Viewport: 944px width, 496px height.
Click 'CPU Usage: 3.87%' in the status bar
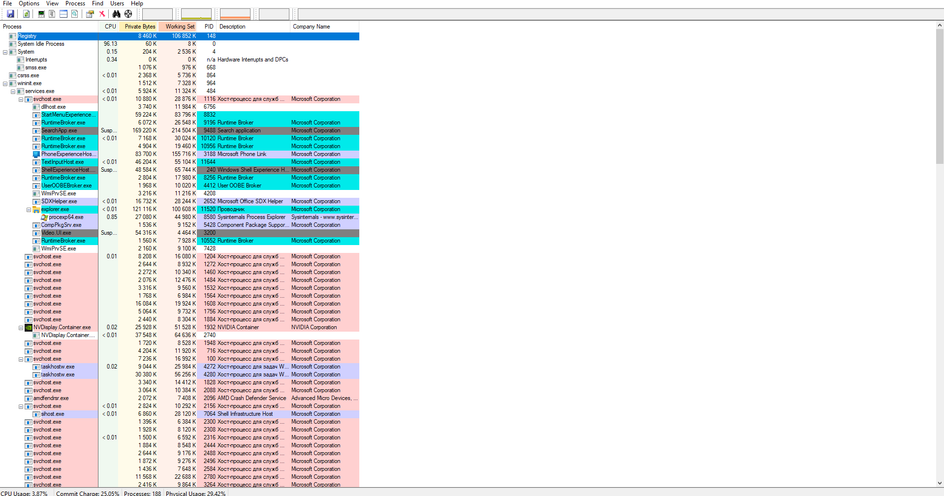click(24, 493)
